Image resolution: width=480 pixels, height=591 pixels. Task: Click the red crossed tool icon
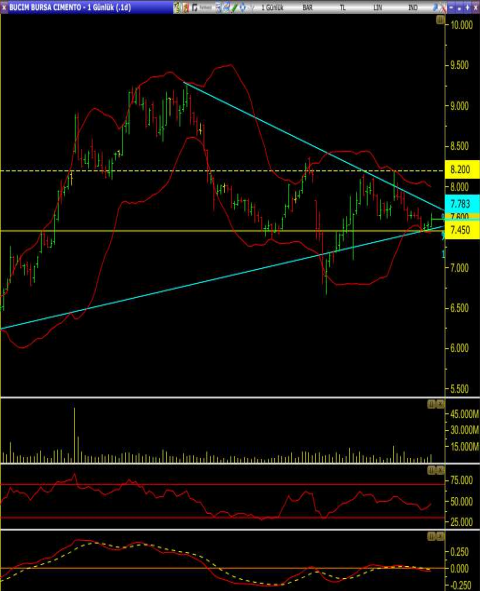[443, 7]
